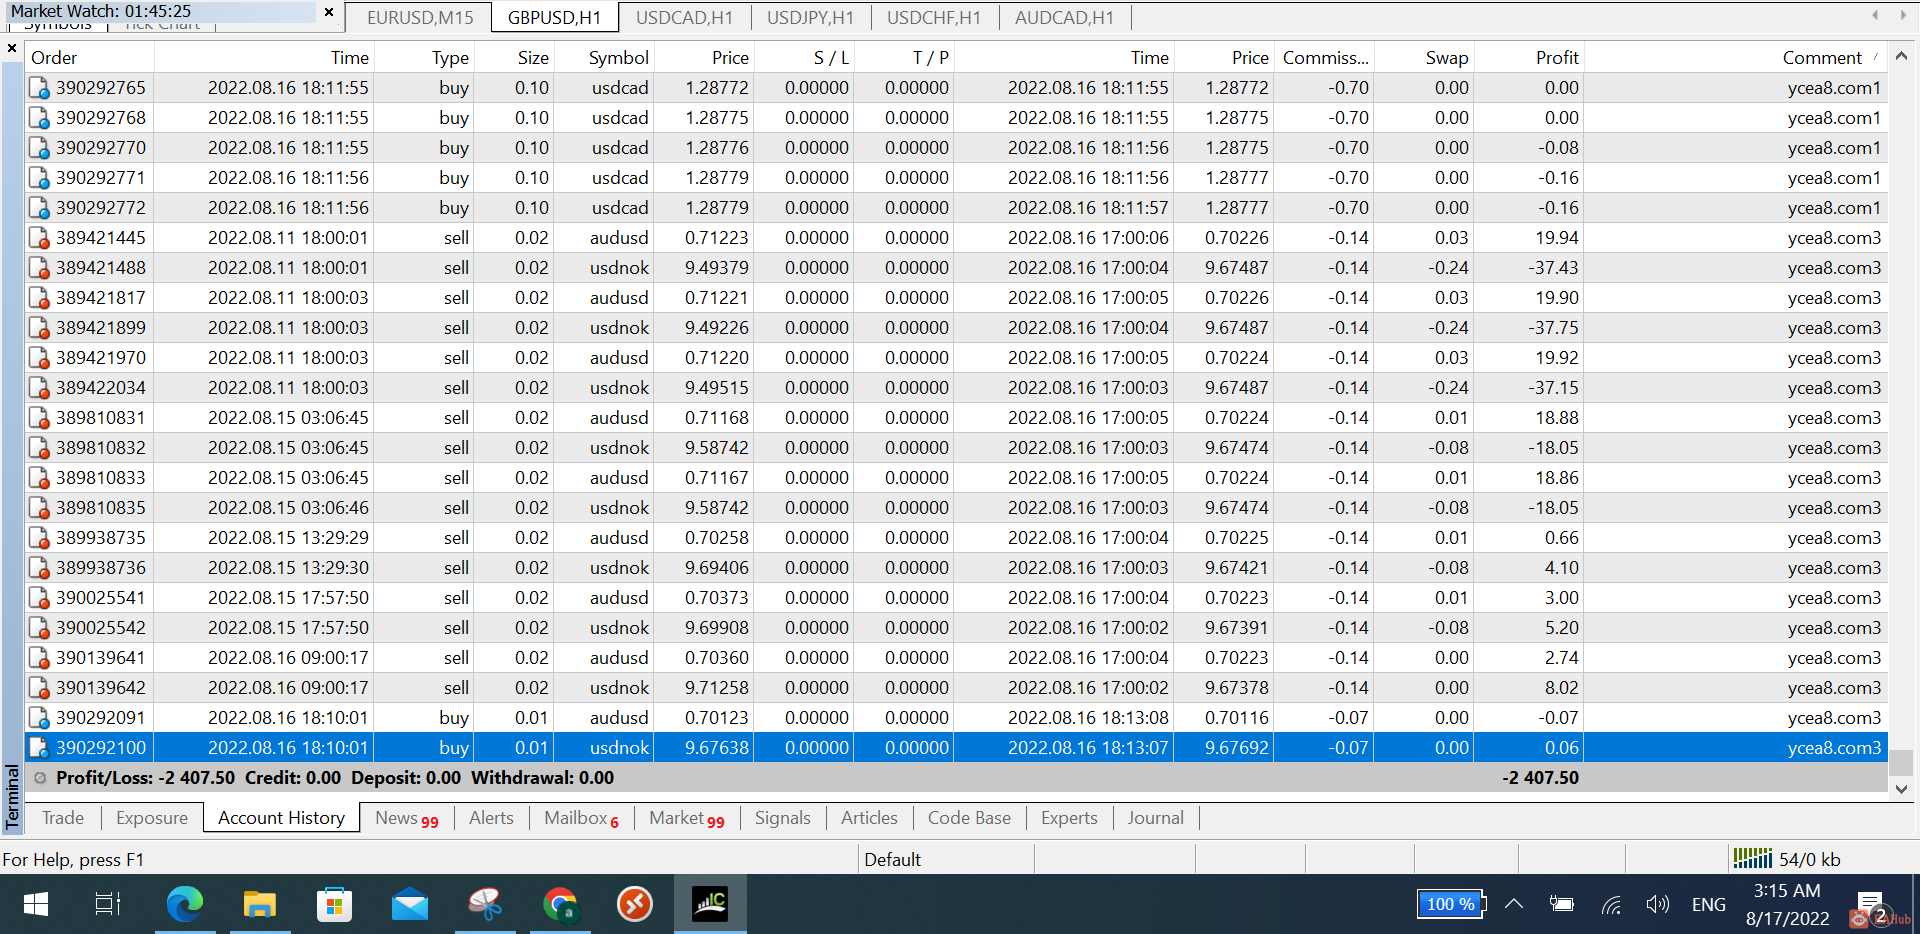The image size is (1920, 934).
Task: Close the Terminal panel
Action: point(12,48)
